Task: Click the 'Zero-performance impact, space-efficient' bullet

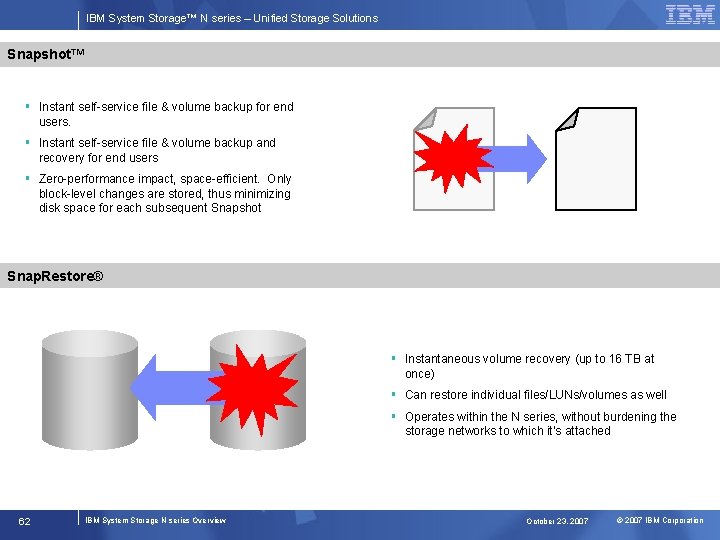Action: click(x=165, y=193)
